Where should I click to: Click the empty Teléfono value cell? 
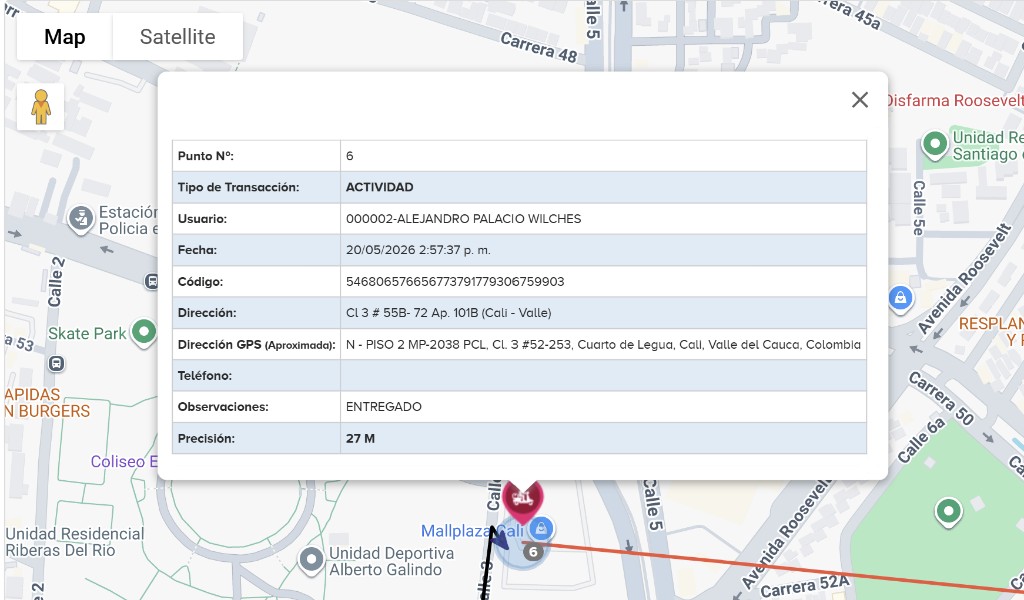click(603, 375)
